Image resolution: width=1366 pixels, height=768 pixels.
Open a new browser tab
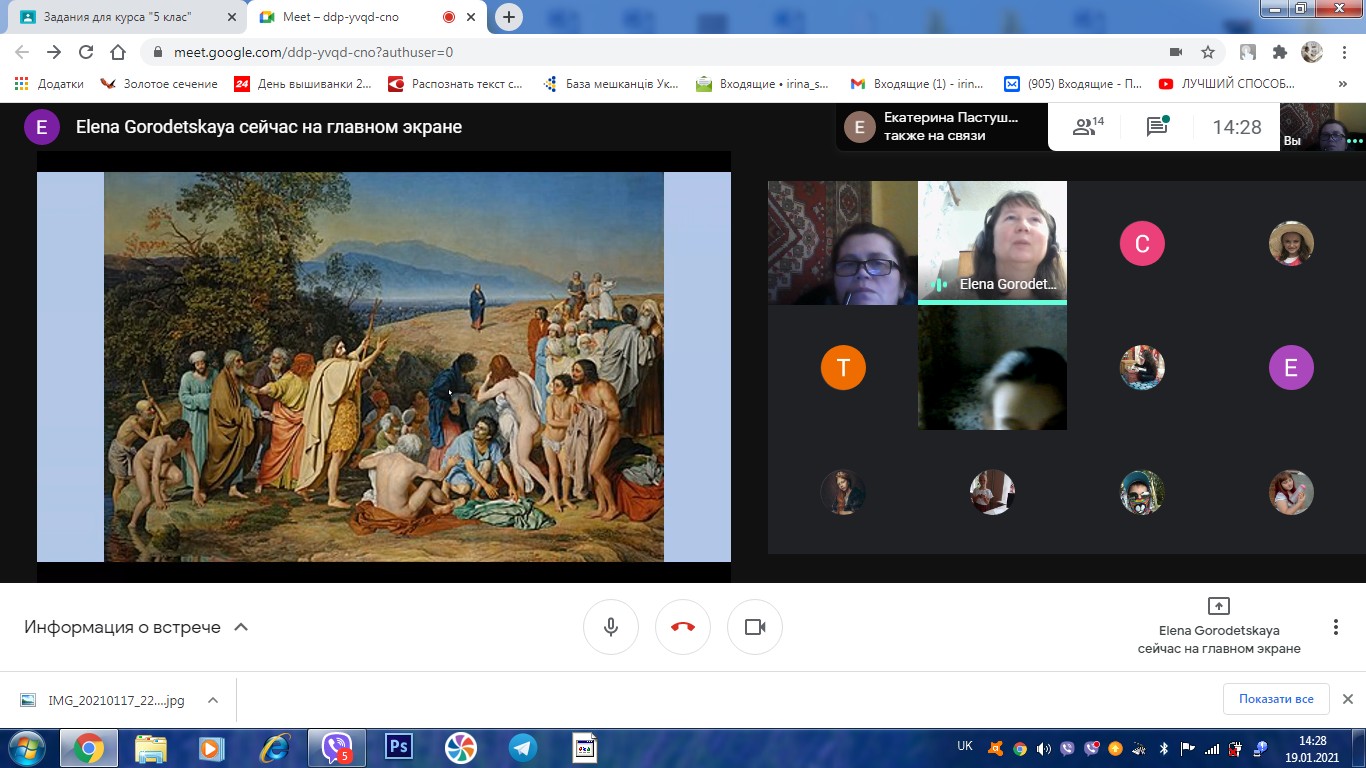[509, 17]
